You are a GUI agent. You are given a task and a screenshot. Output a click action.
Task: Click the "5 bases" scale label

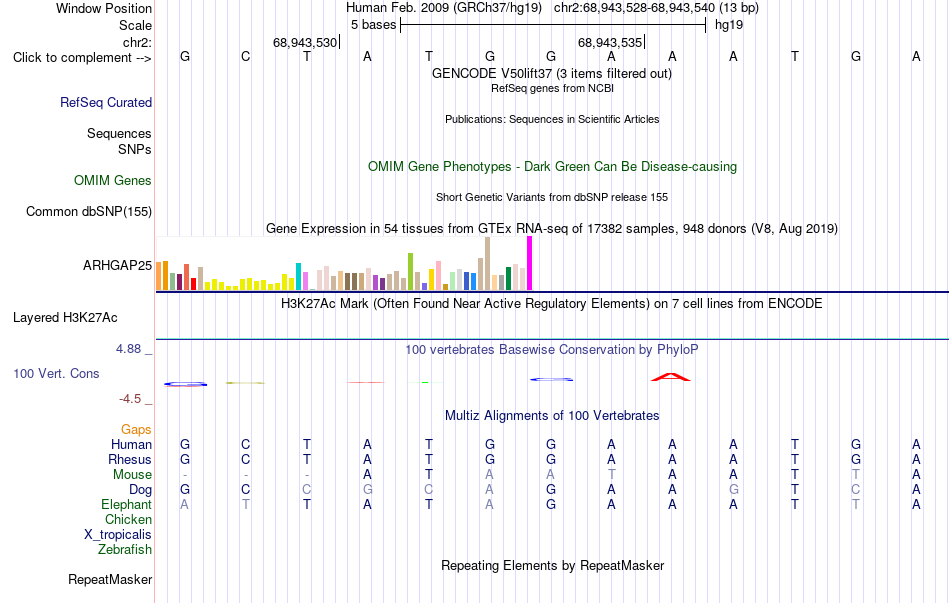(373, 25)
